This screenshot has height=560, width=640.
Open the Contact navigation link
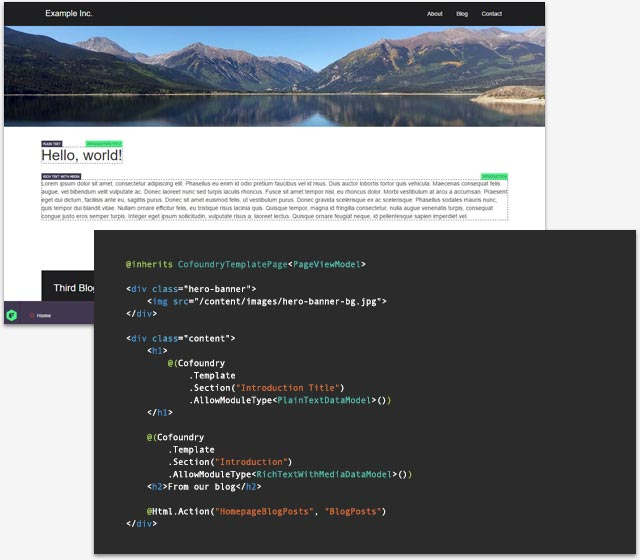[491, 14]
